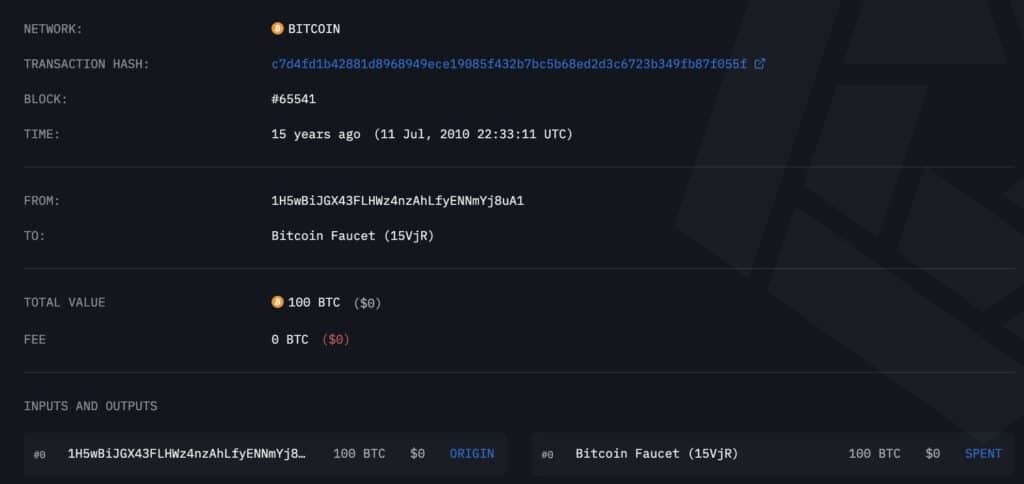Click the SPENT link on the output row
Screen dimensions: 1024x484
point(983,454)
